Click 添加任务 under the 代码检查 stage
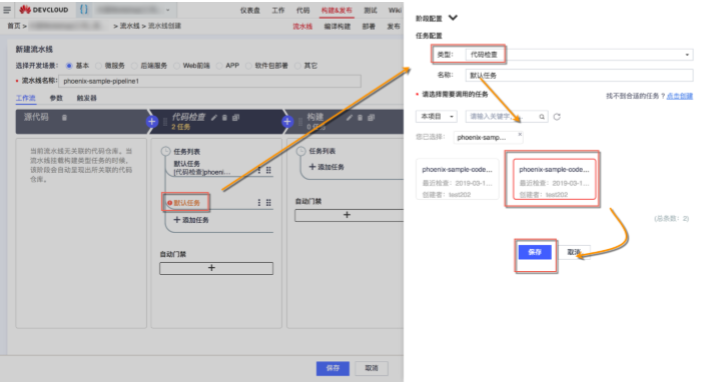Viewport: 701px width, 387px height. point(191,220)
